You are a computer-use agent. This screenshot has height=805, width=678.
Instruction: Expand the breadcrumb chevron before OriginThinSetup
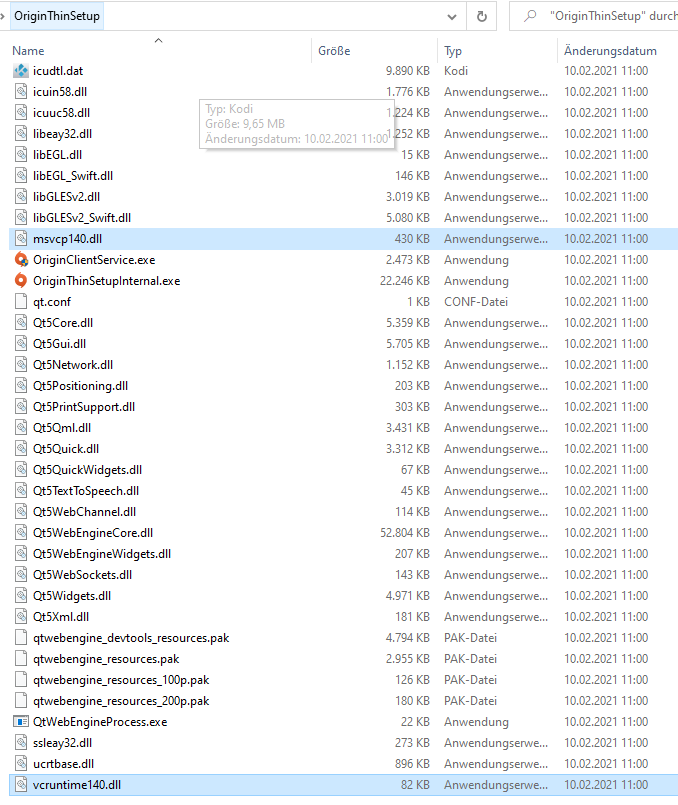tap(3, 16)
